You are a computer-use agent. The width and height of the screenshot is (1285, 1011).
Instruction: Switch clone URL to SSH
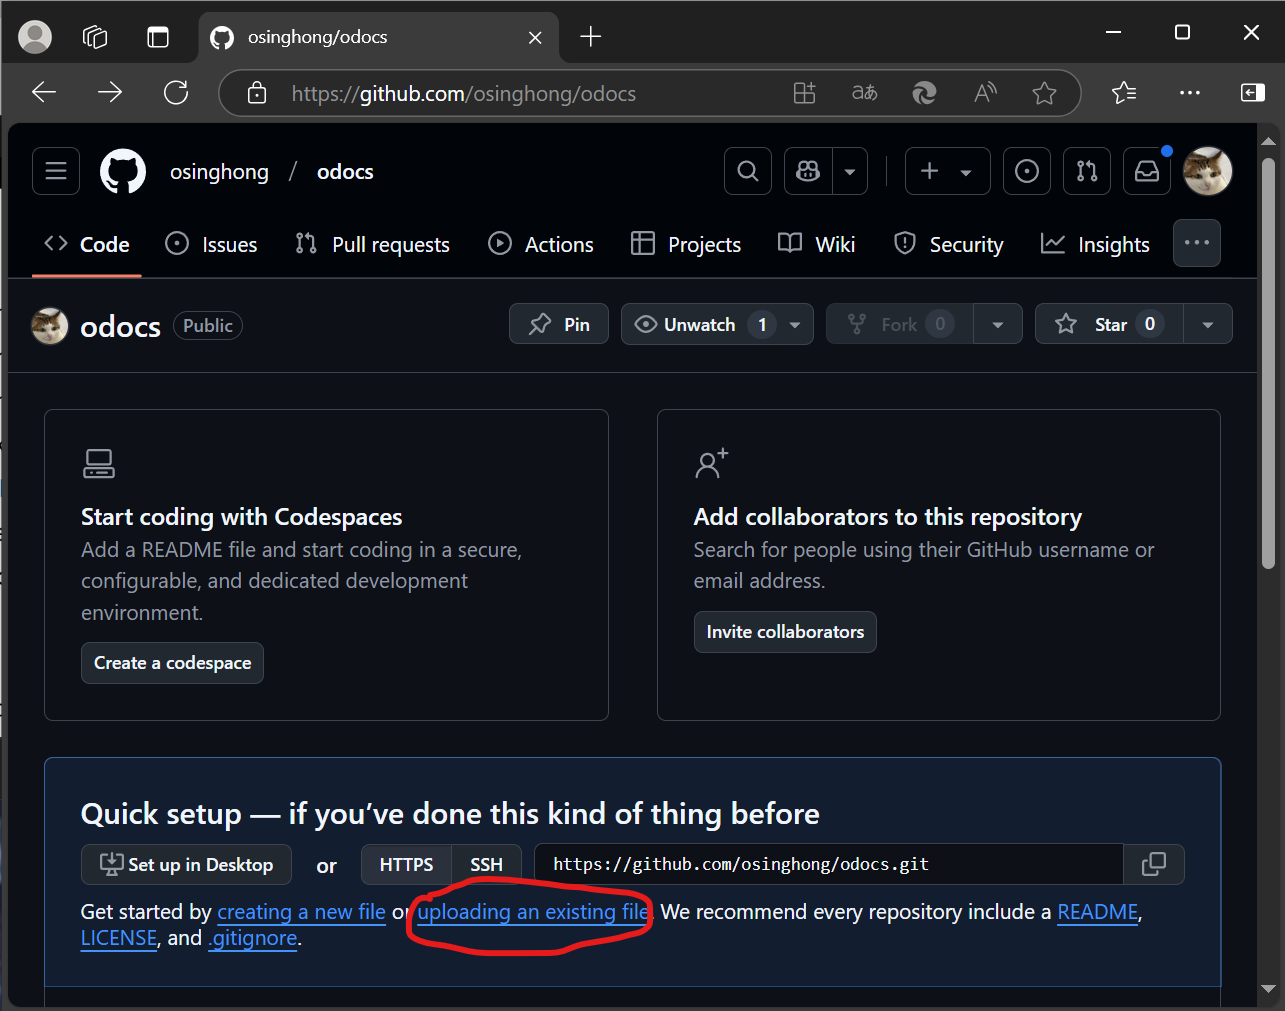tap(486, 864)
